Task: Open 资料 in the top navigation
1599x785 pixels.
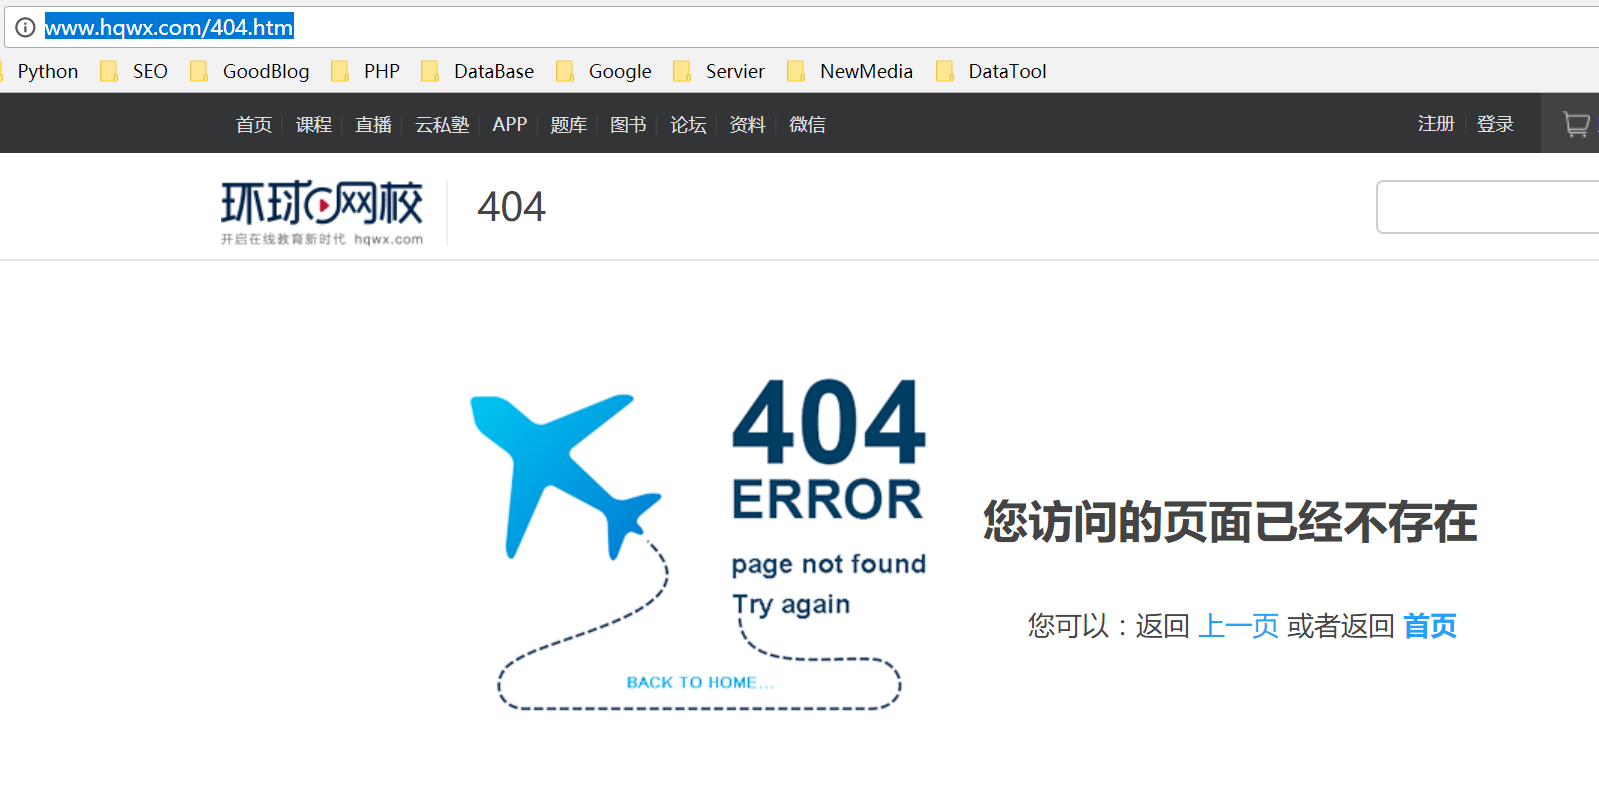Action: click(x=748, y=124)
